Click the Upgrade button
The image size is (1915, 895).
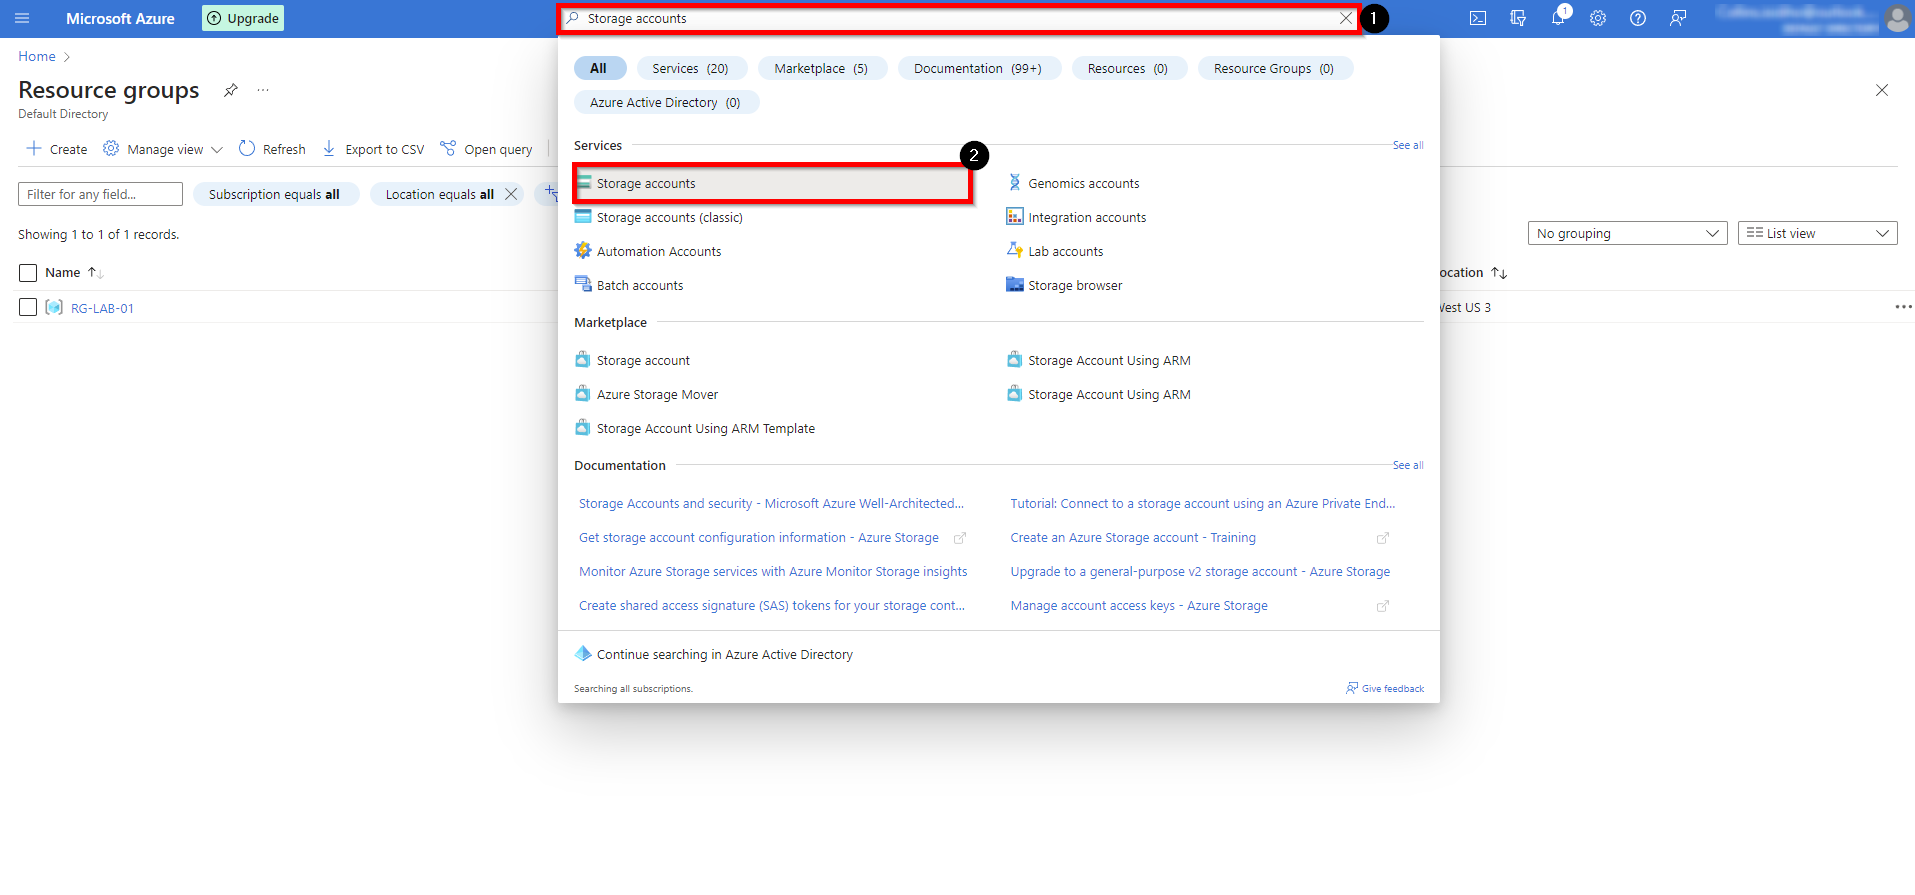click(243, 18)
